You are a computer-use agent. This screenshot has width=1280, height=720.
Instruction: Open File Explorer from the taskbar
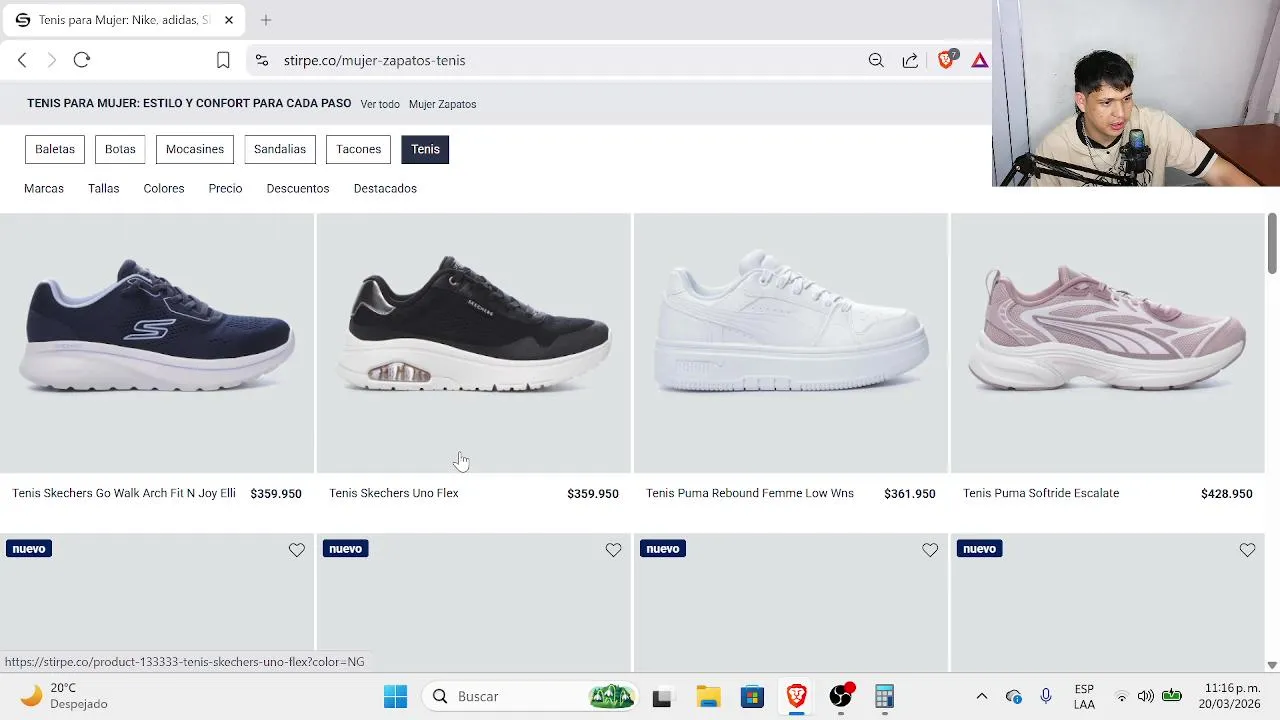point(708,696)
